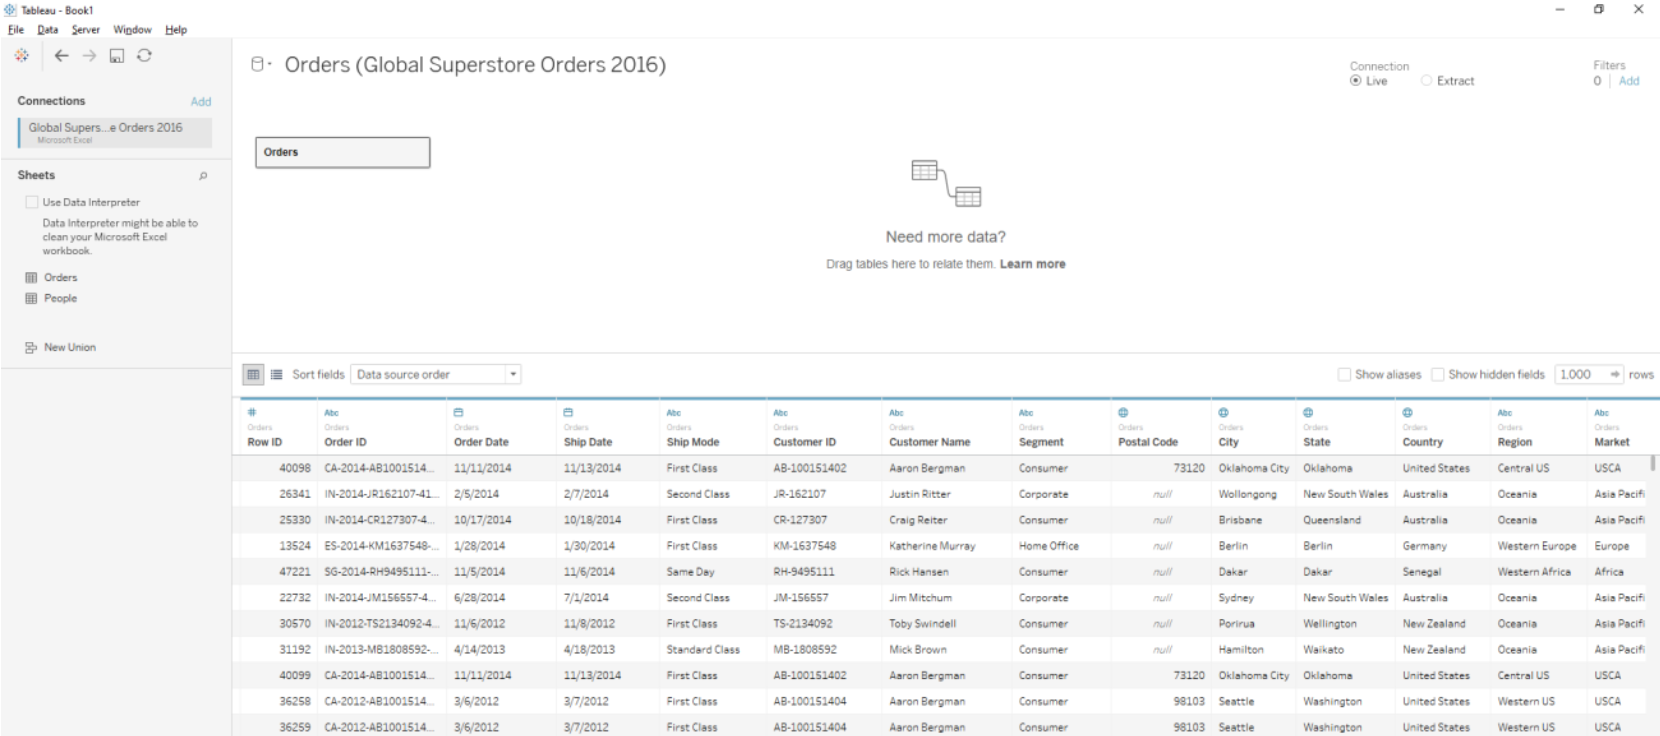Open the Help menu
This screenshot has width=1660, height=736.
pos(176,30)
